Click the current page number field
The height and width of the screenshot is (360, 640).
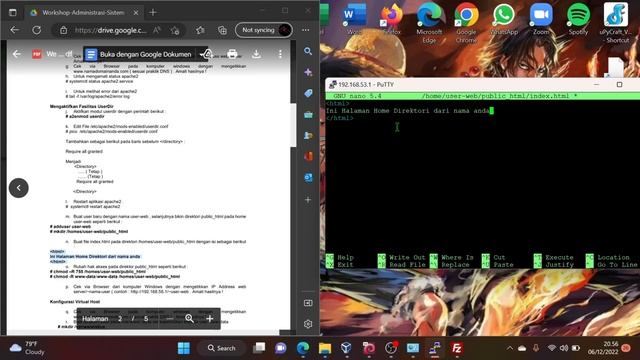(x=120, y=319)
